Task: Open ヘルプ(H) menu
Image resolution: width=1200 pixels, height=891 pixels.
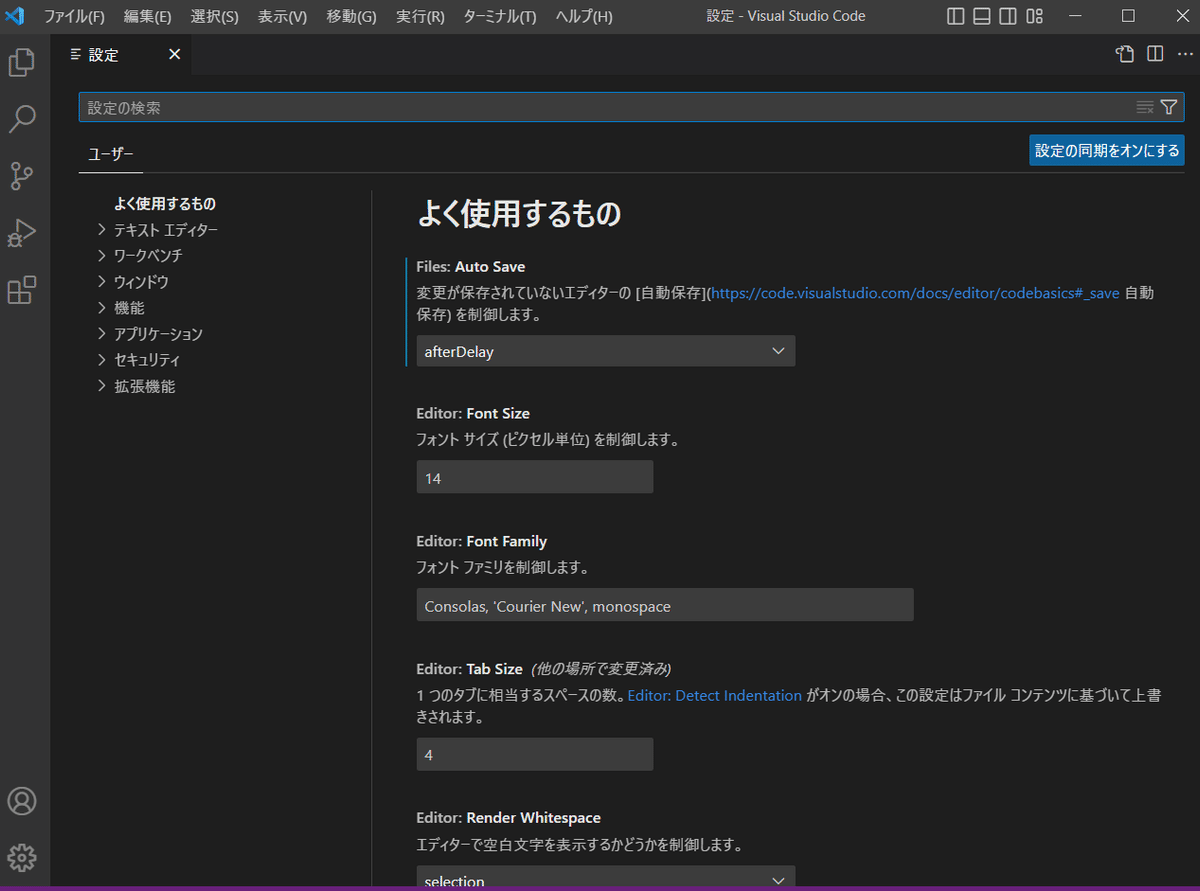Action: (584, 16)
